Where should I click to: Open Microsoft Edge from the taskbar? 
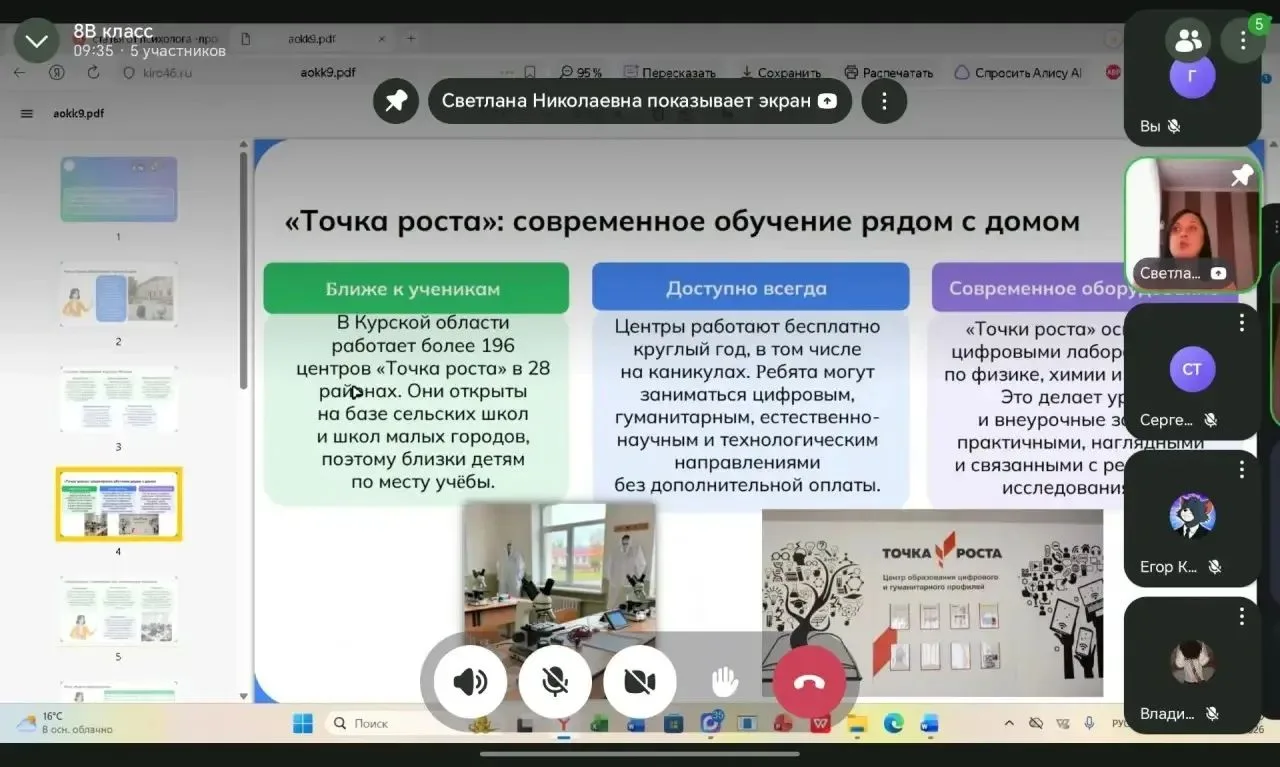point(893,723)
